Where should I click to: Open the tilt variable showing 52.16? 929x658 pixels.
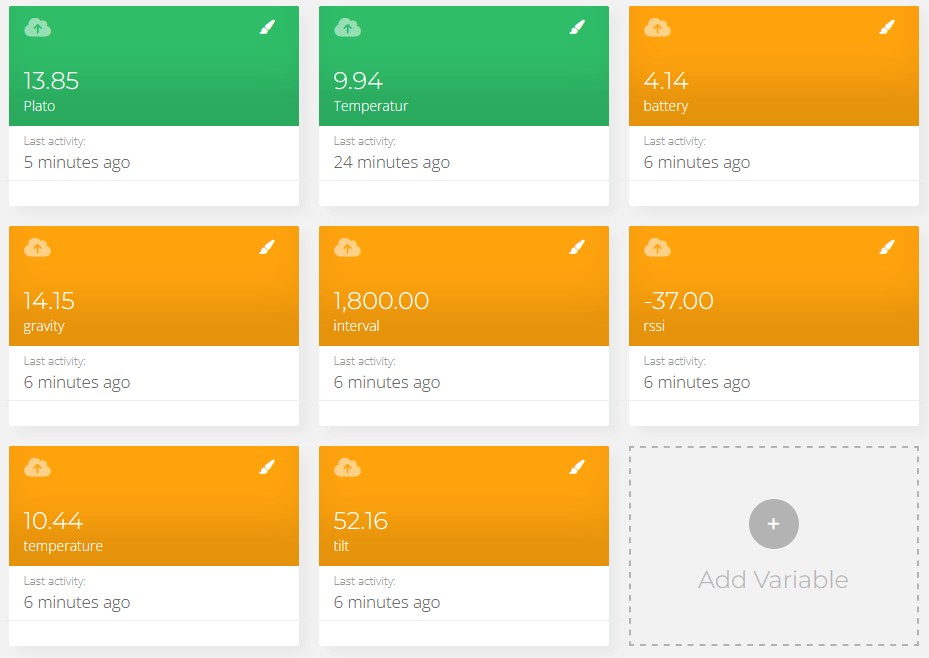click(x=360, y=521)
